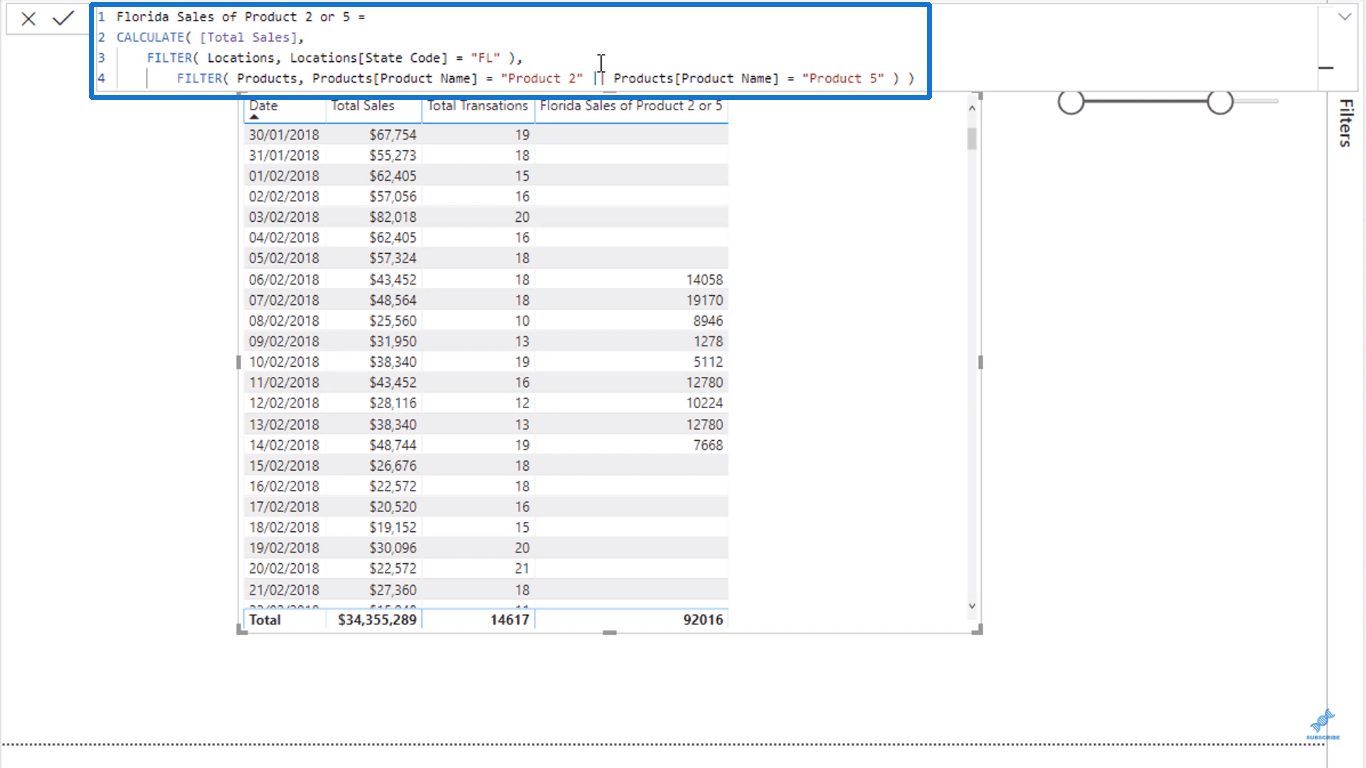Click the $82,018 Total Sales value

[x=392, y=217]
